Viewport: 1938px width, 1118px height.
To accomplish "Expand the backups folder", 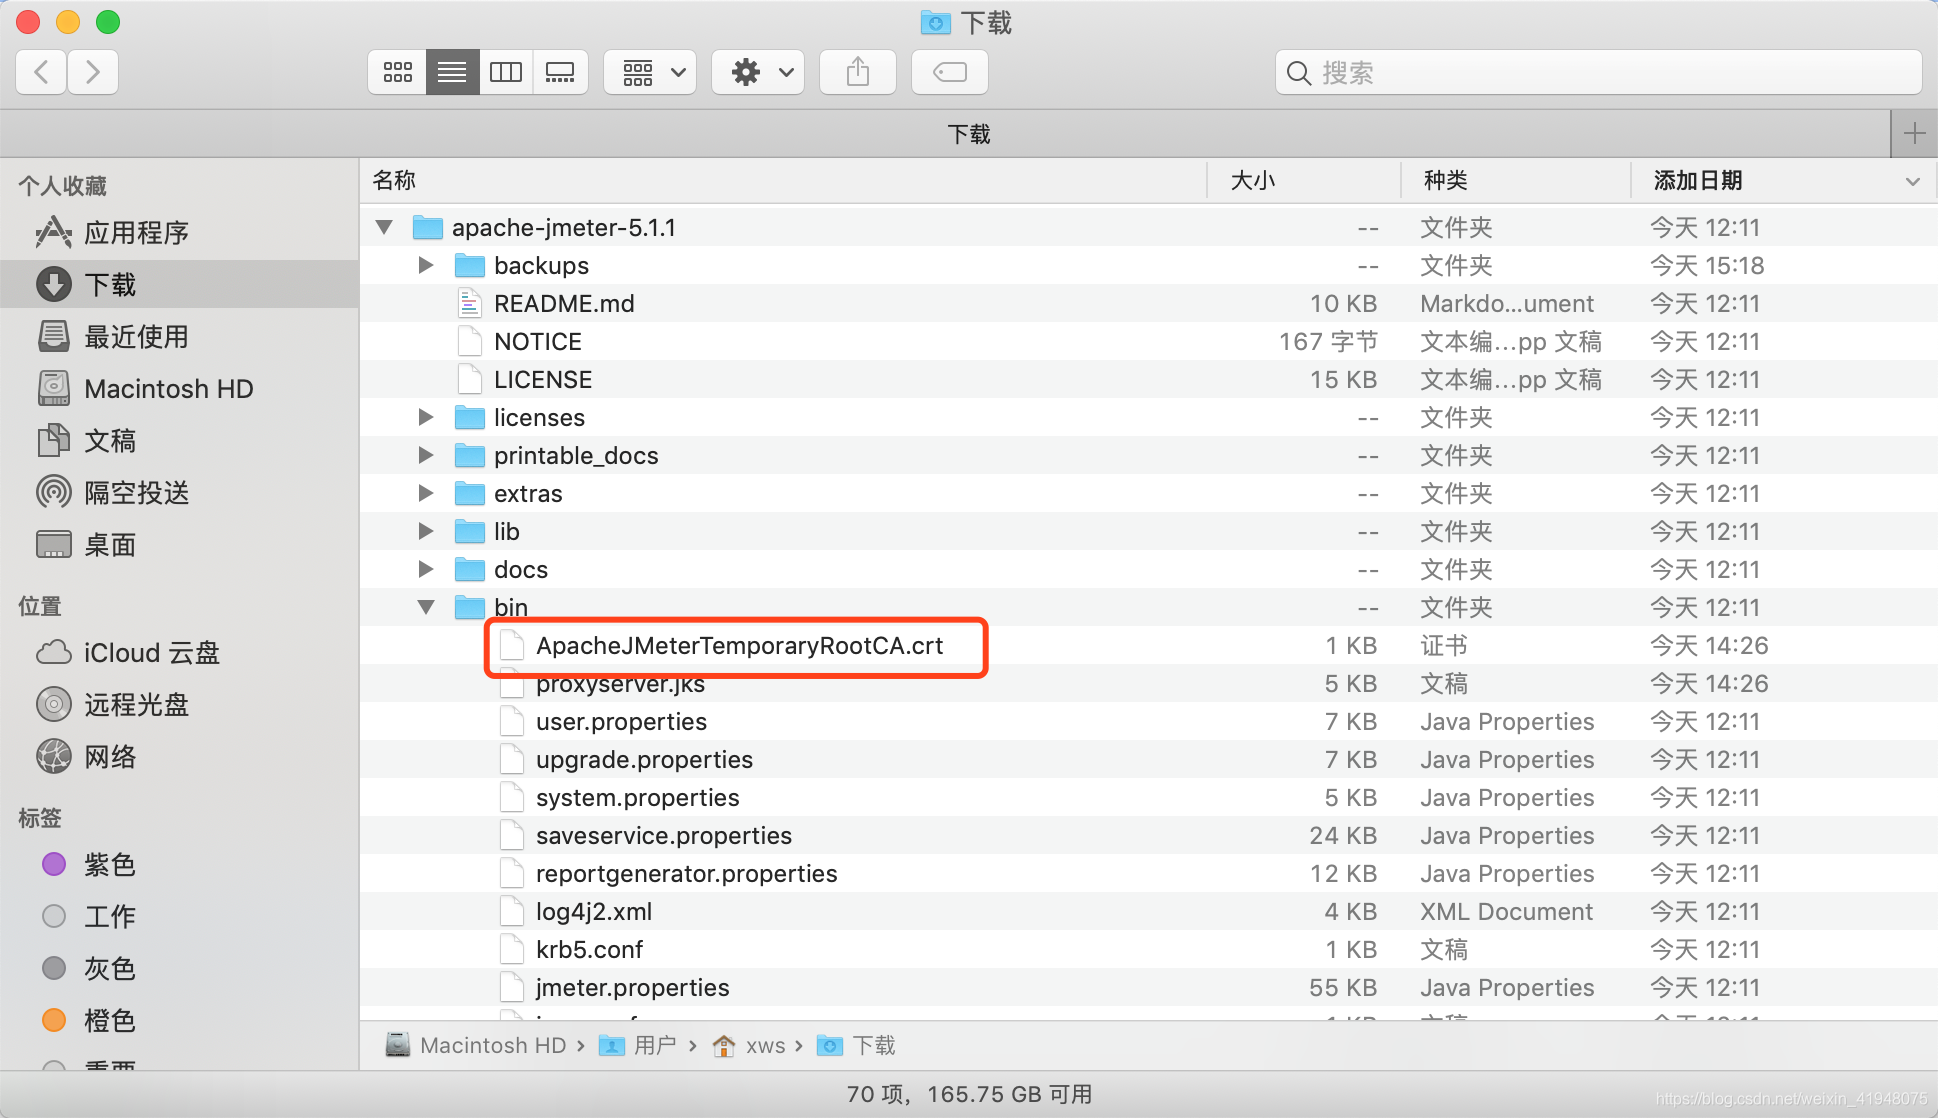I will point(426,265).
